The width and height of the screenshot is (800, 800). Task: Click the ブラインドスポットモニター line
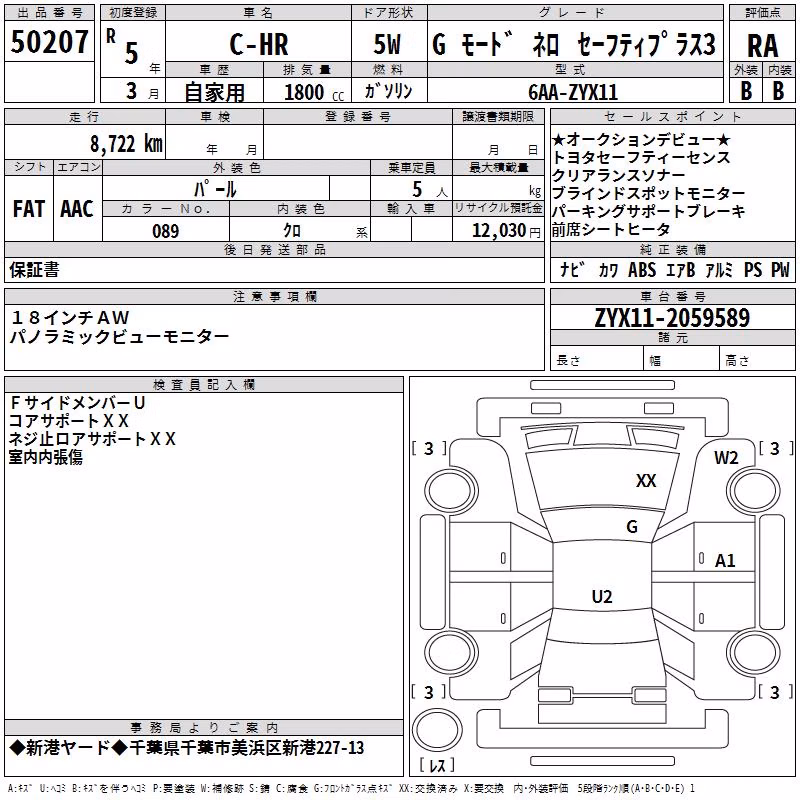point(648,193)
